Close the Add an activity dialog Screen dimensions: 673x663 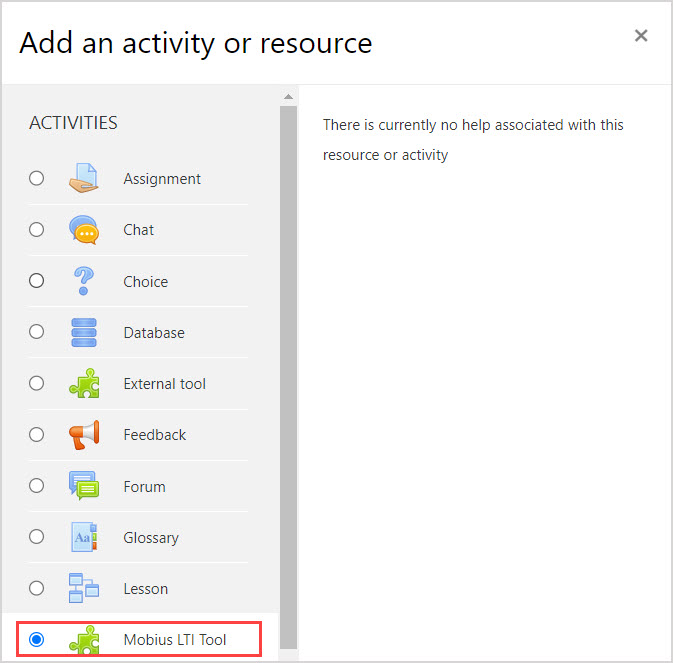641,36
